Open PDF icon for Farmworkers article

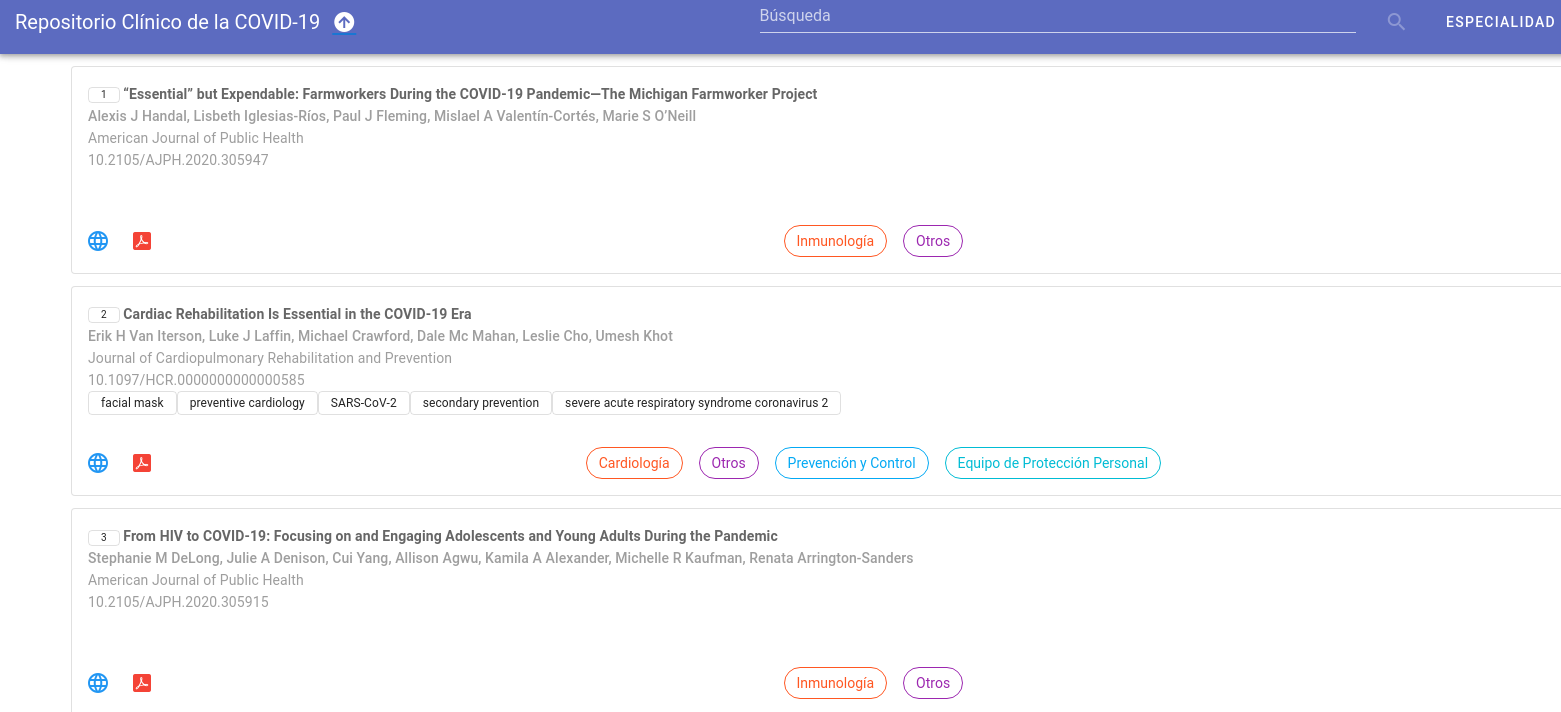click(142, 241)
